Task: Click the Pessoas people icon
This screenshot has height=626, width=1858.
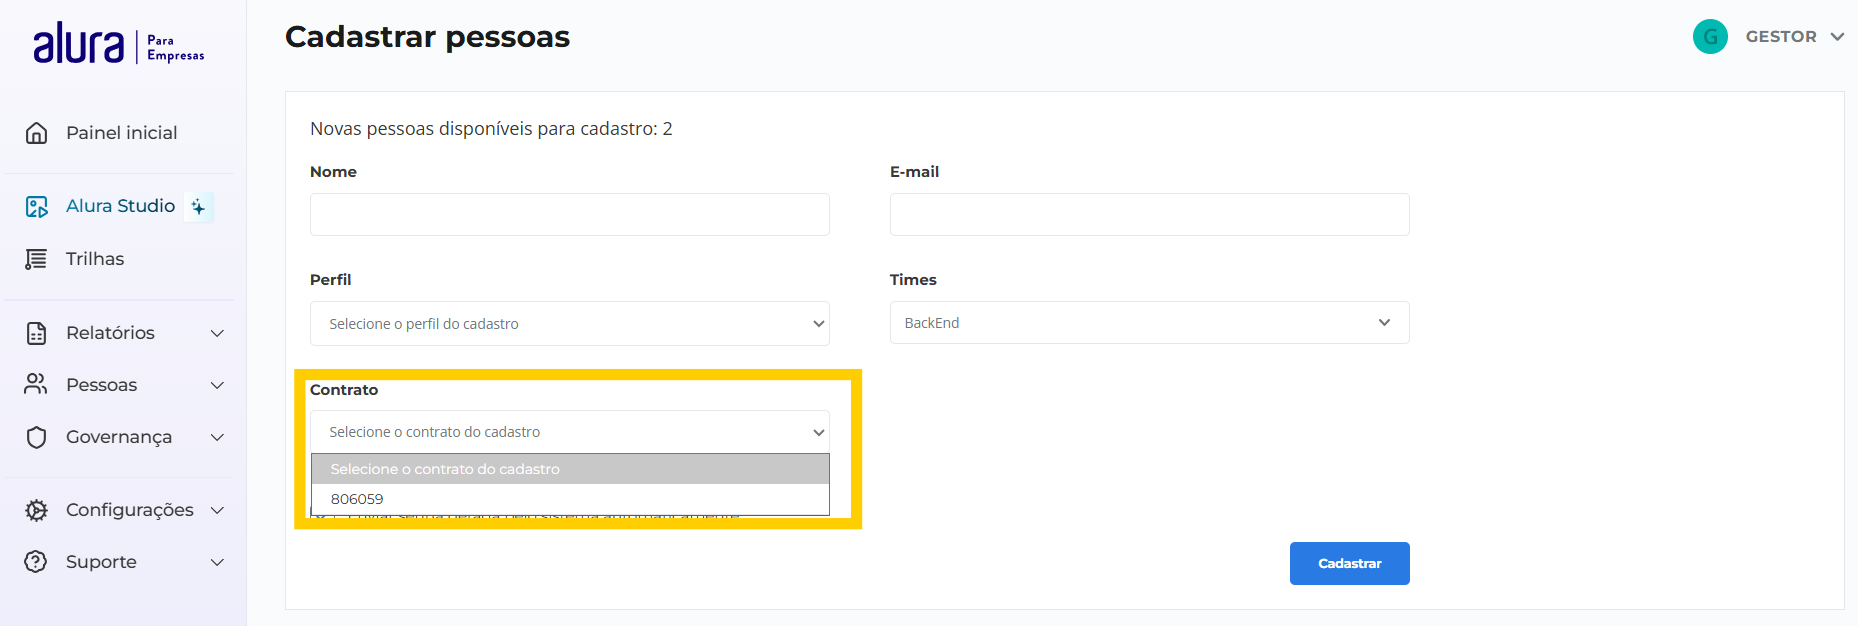Action: coord(37,385)
